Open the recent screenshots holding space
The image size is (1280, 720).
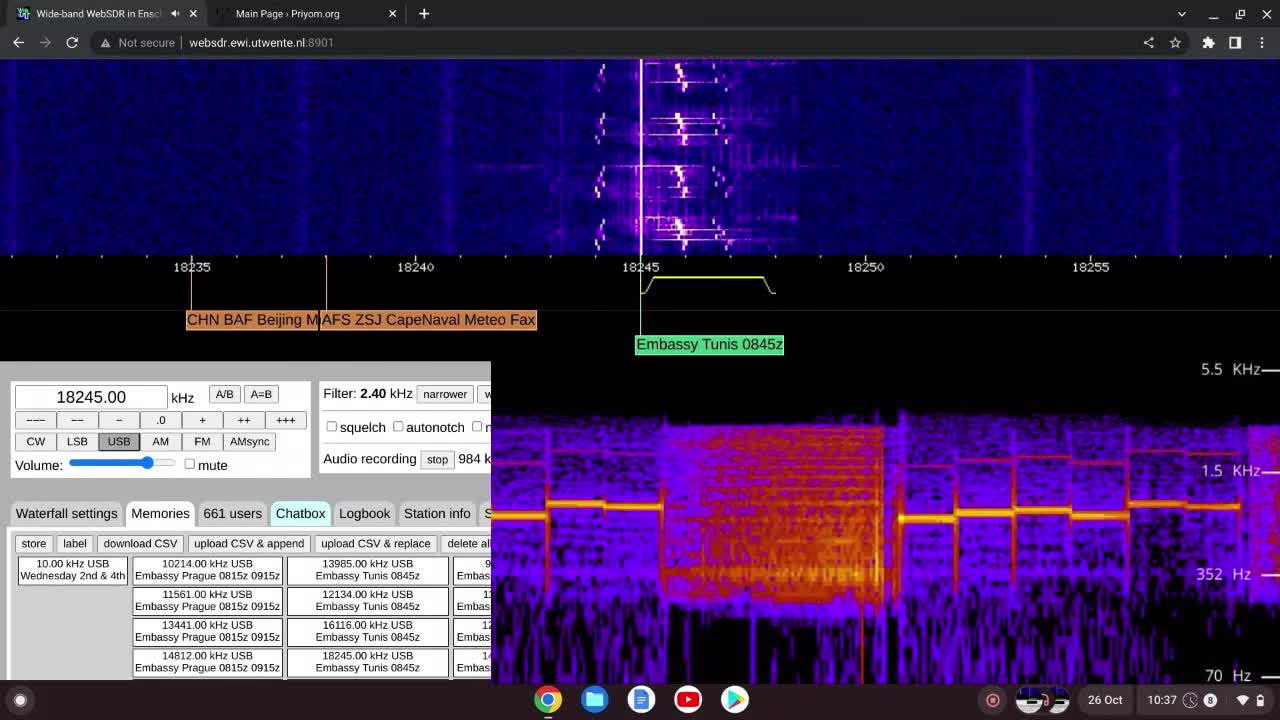[x=1042, y=700]
